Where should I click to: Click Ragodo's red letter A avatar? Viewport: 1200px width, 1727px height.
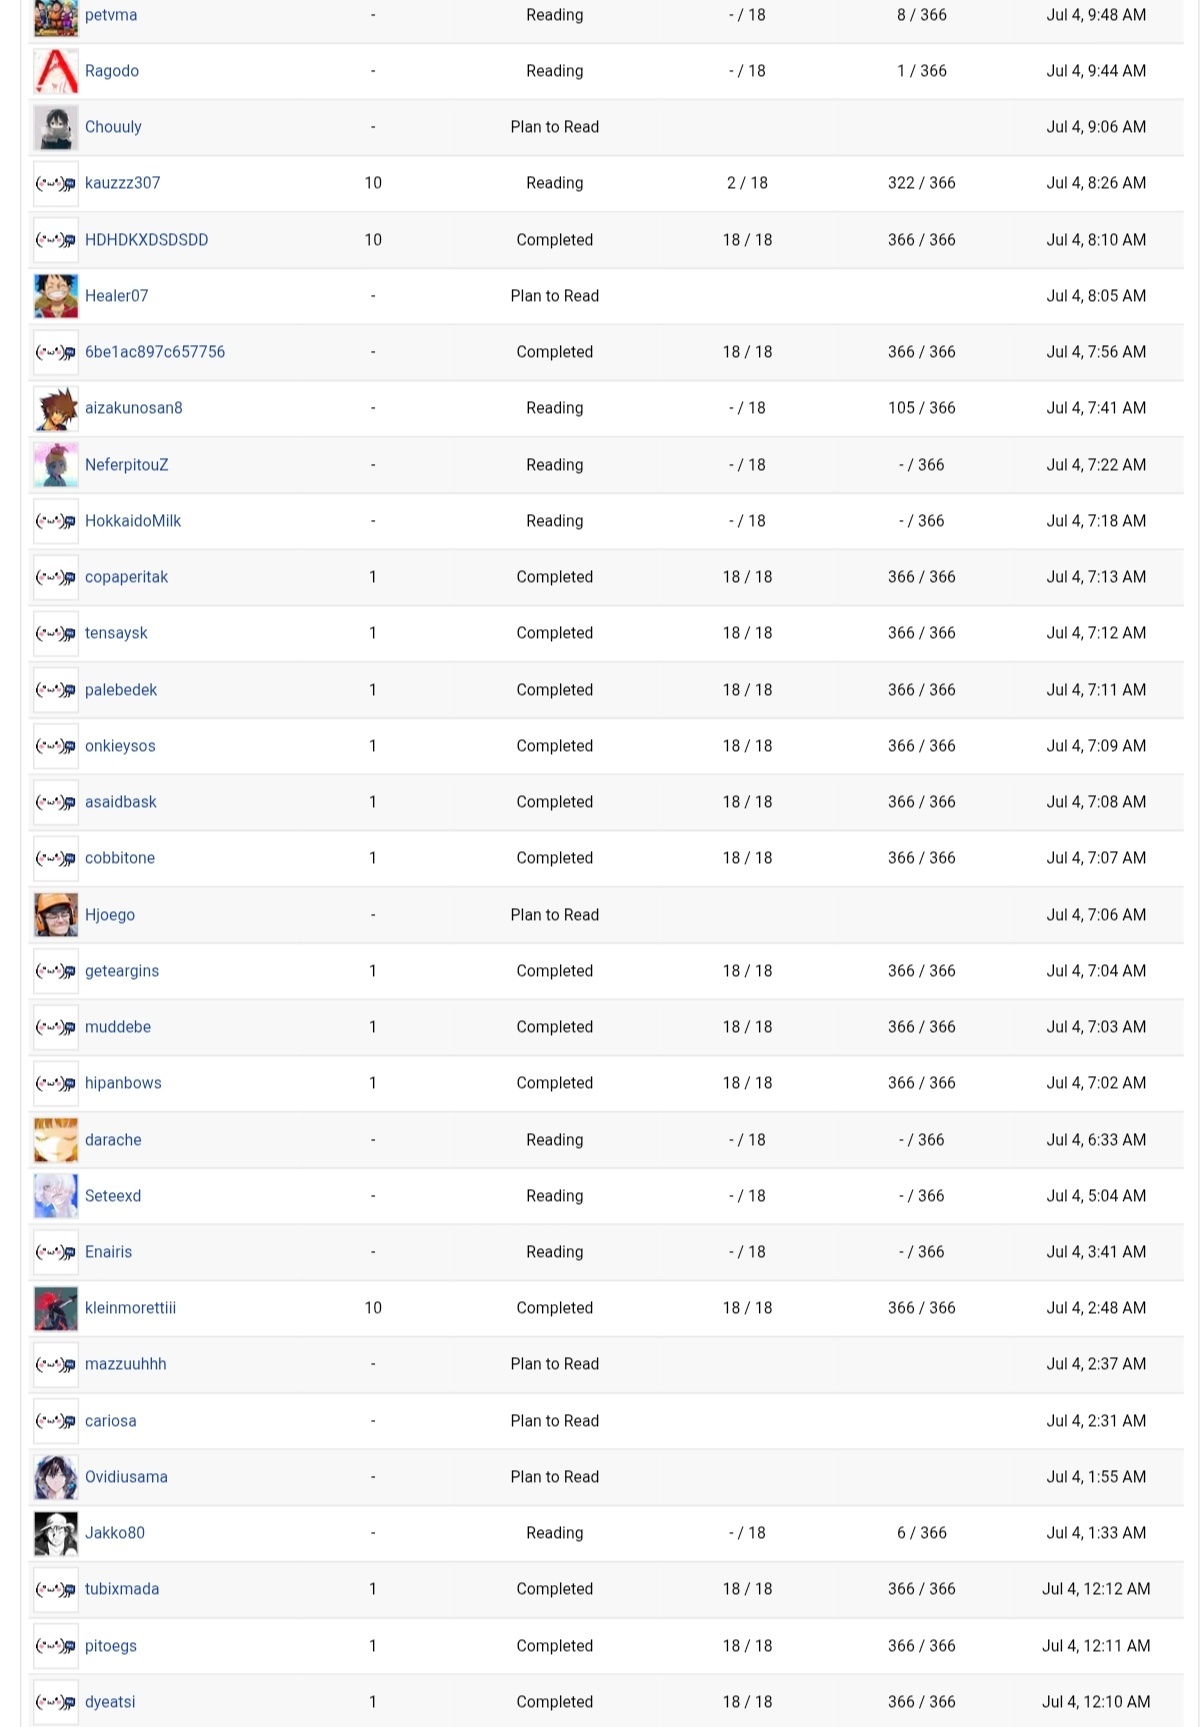(x=56, y=71)
